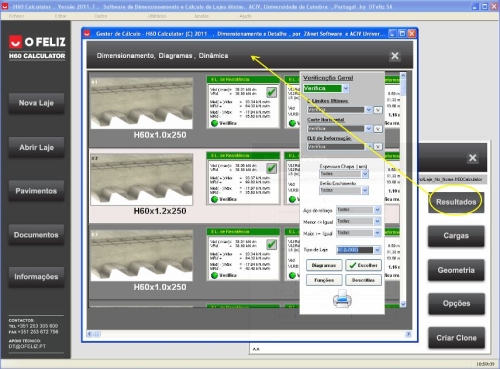500x369 pixels.
Task: Toggle the V checkbox beside Corte Horizontal
Action: tap(378, 128)
